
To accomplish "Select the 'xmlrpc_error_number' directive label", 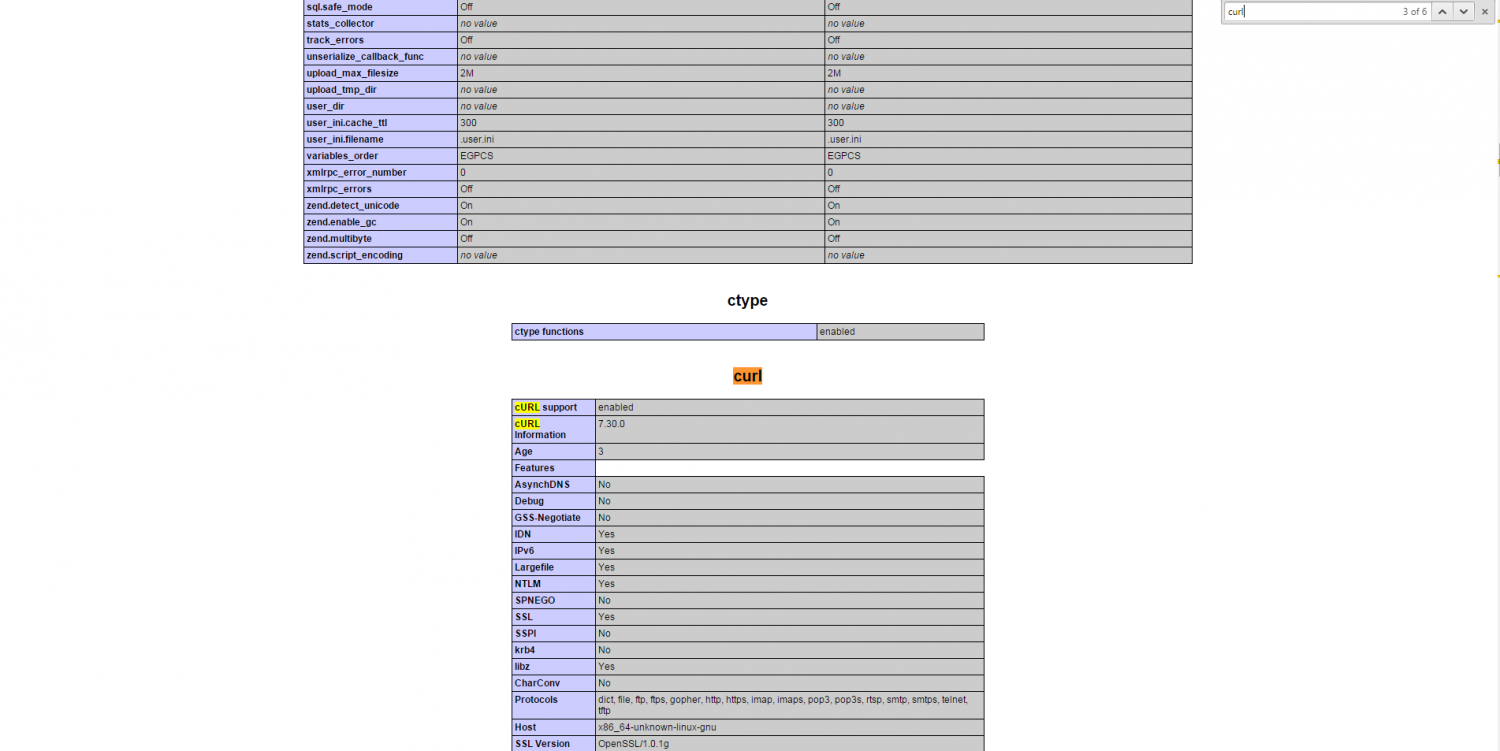I will tap(356, 172).
